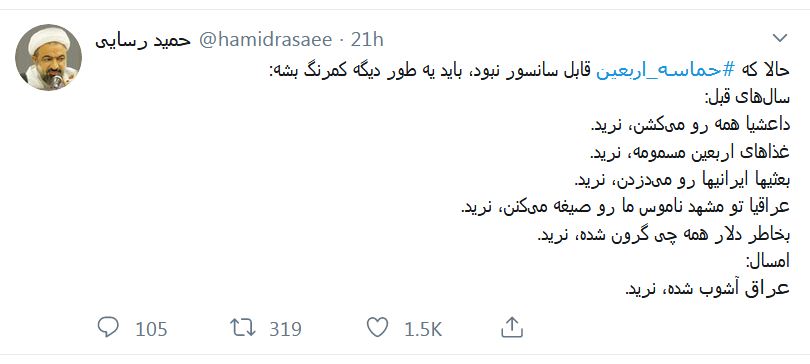The height and width of the screenshot is (364, 810).
Task: Click the final line عراق آشوب شده، نرید
Action: (x=707, y=289)
